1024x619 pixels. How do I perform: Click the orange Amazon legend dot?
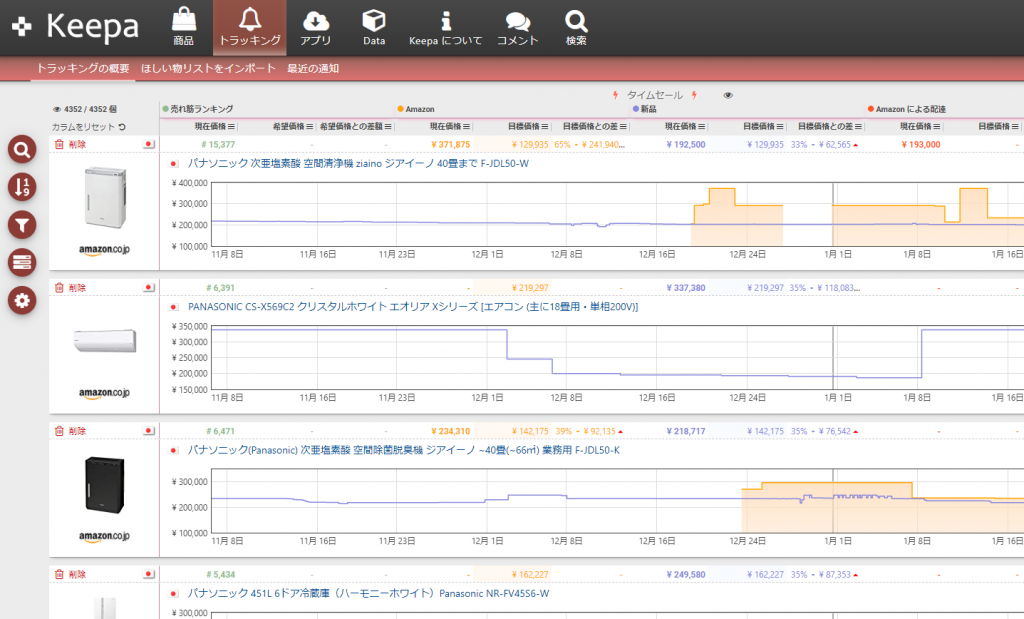(400, 108)
